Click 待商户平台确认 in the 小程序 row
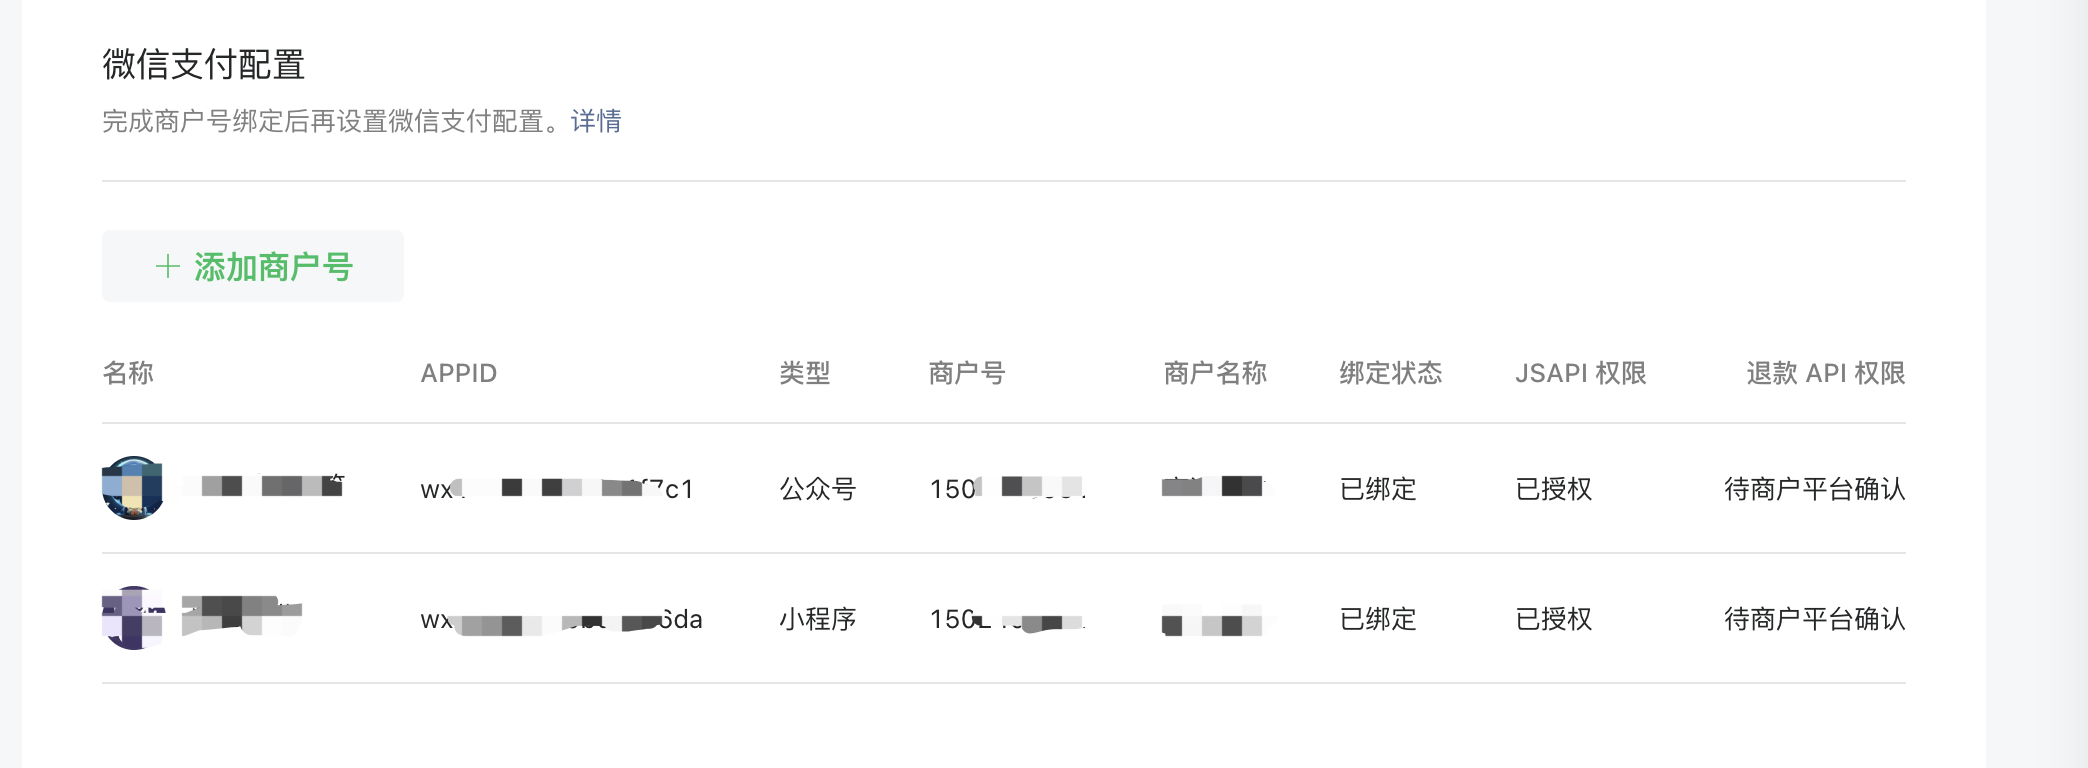 (1815, 619)
